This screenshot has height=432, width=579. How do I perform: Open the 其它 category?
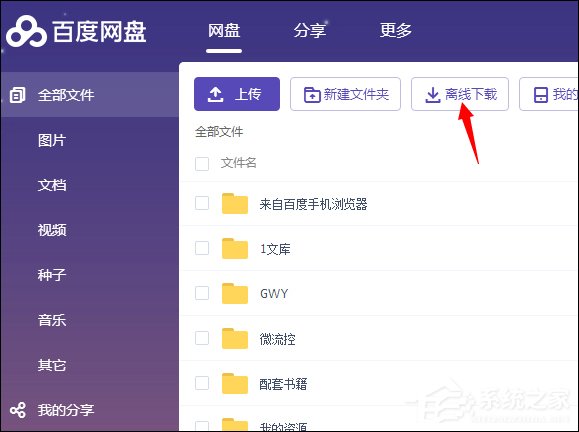pos(52,365)
